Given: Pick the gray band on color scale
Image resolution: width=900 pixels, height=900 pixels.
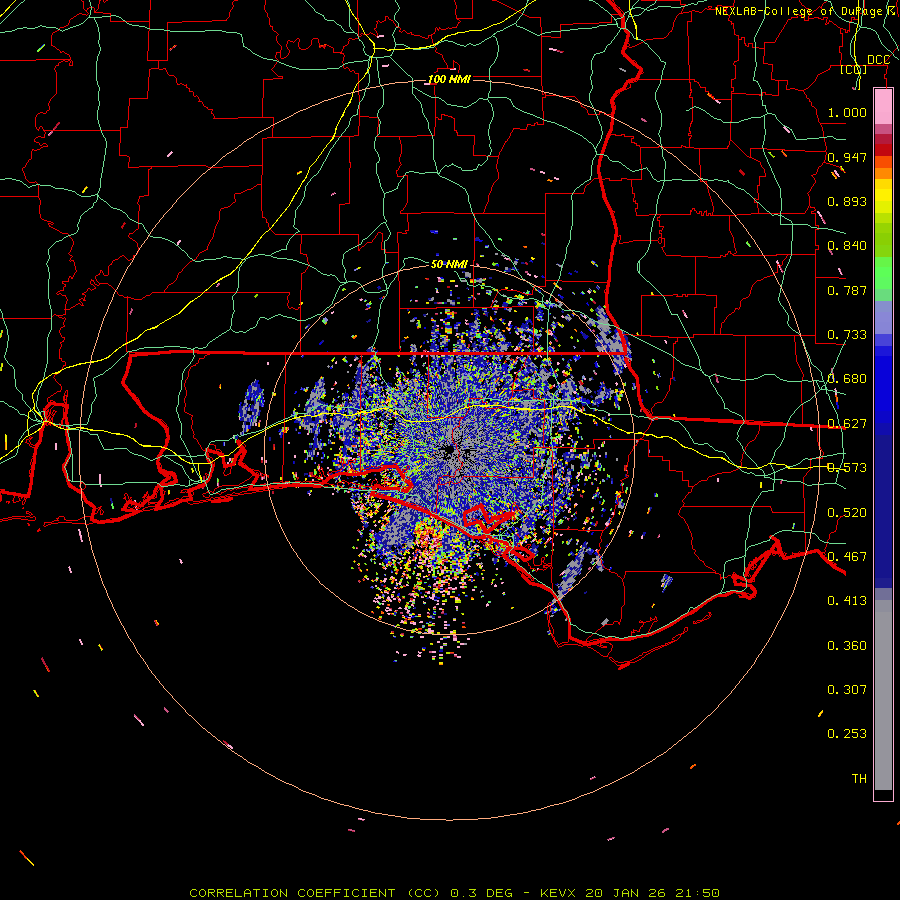Looking at the screenshot, I should click(883, 695).
